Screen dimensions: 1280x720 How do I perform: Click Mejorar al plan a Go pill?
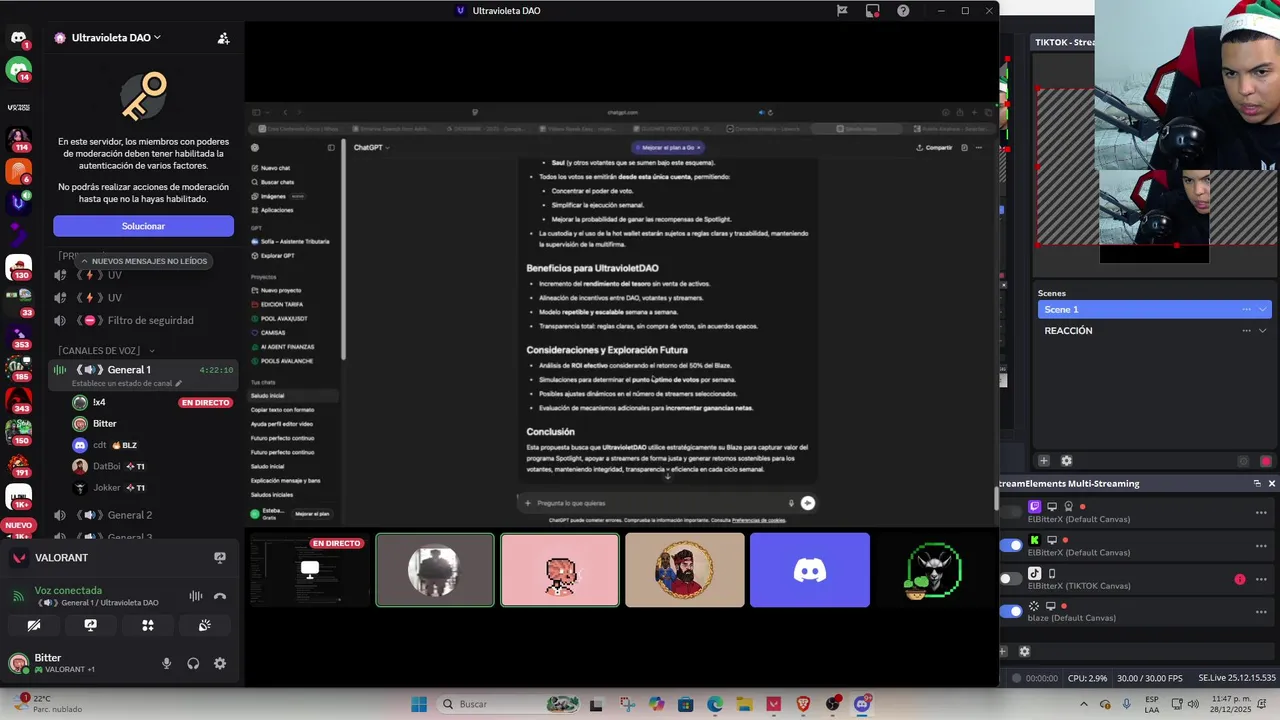tap(670, 147)
